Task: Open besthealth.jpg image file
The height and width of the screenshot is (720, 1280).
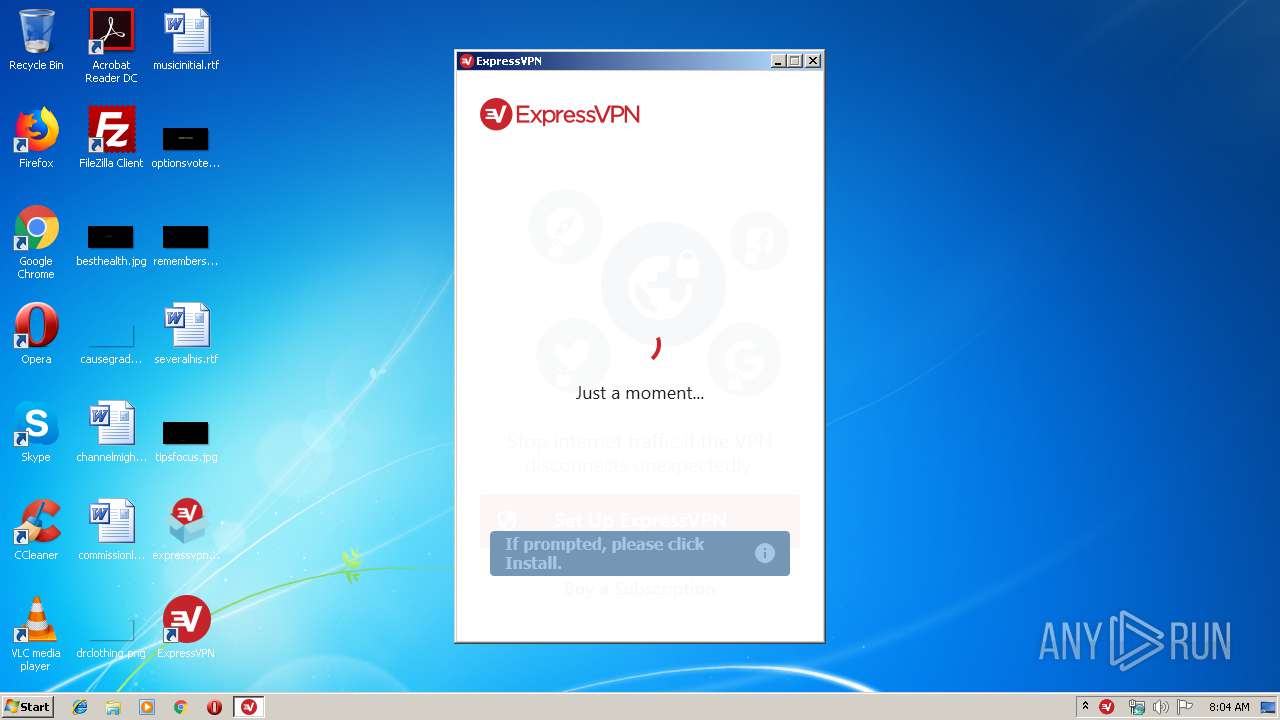Action: click(111, 245)
